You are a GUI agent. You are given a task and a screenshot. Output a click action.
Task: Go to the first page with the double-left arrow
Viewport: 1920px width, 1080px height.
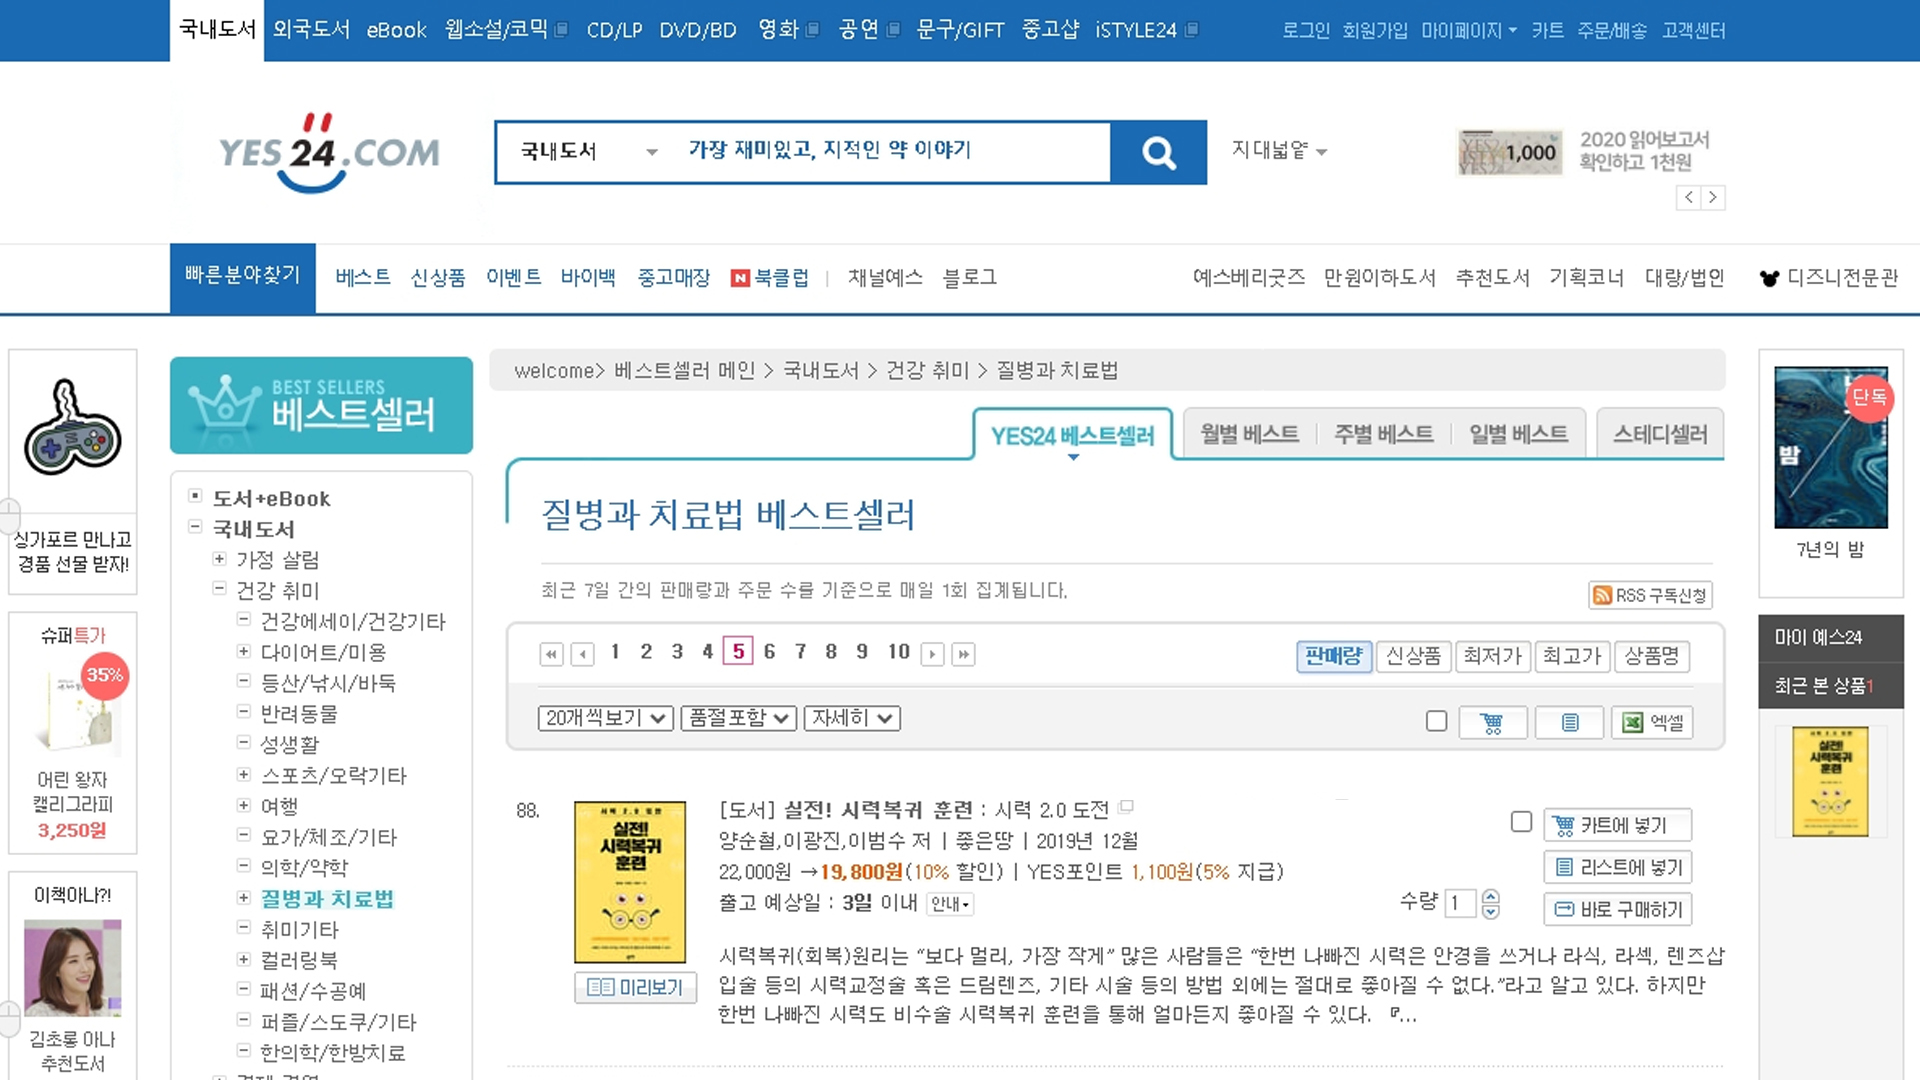[x=551, y=654]
